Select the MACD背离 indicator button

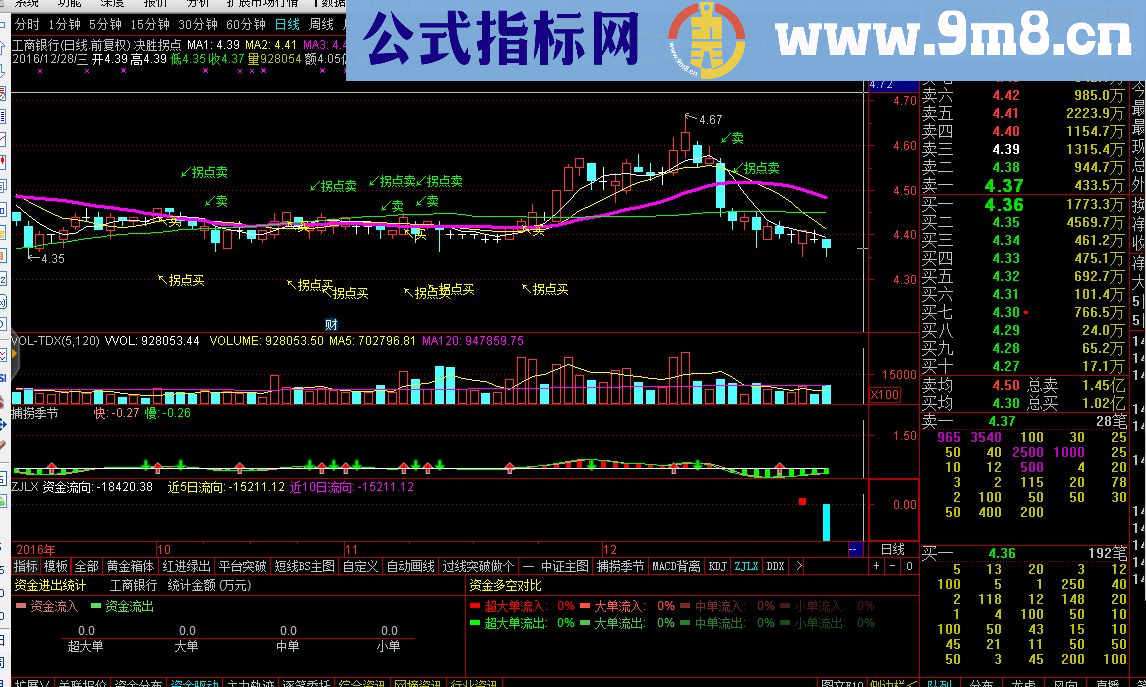(x=674, y=565)
